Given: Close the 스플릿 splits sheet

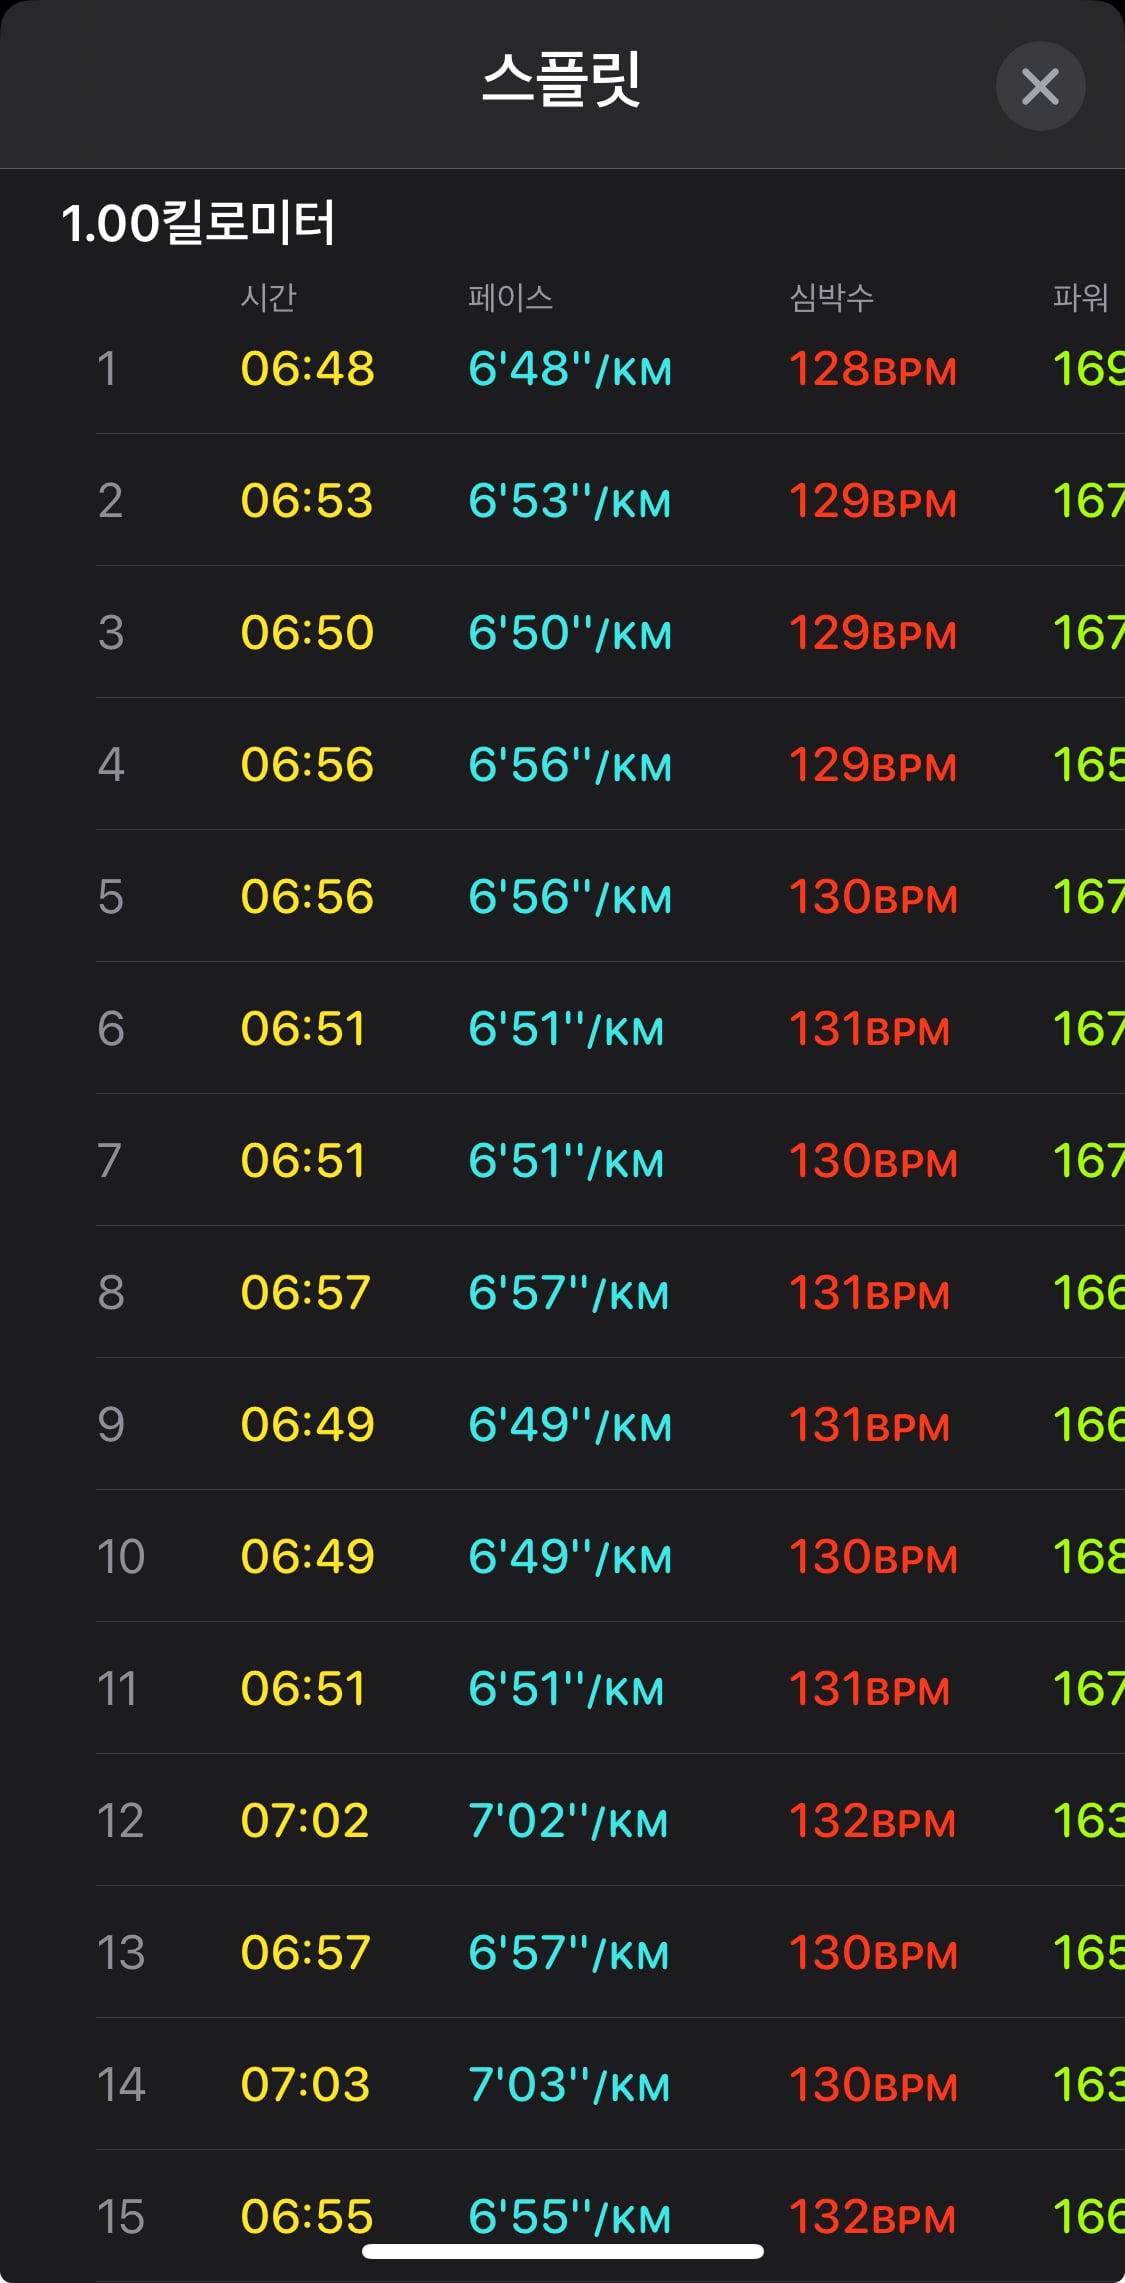Looking at the screenshot, I should point(1040,86).
